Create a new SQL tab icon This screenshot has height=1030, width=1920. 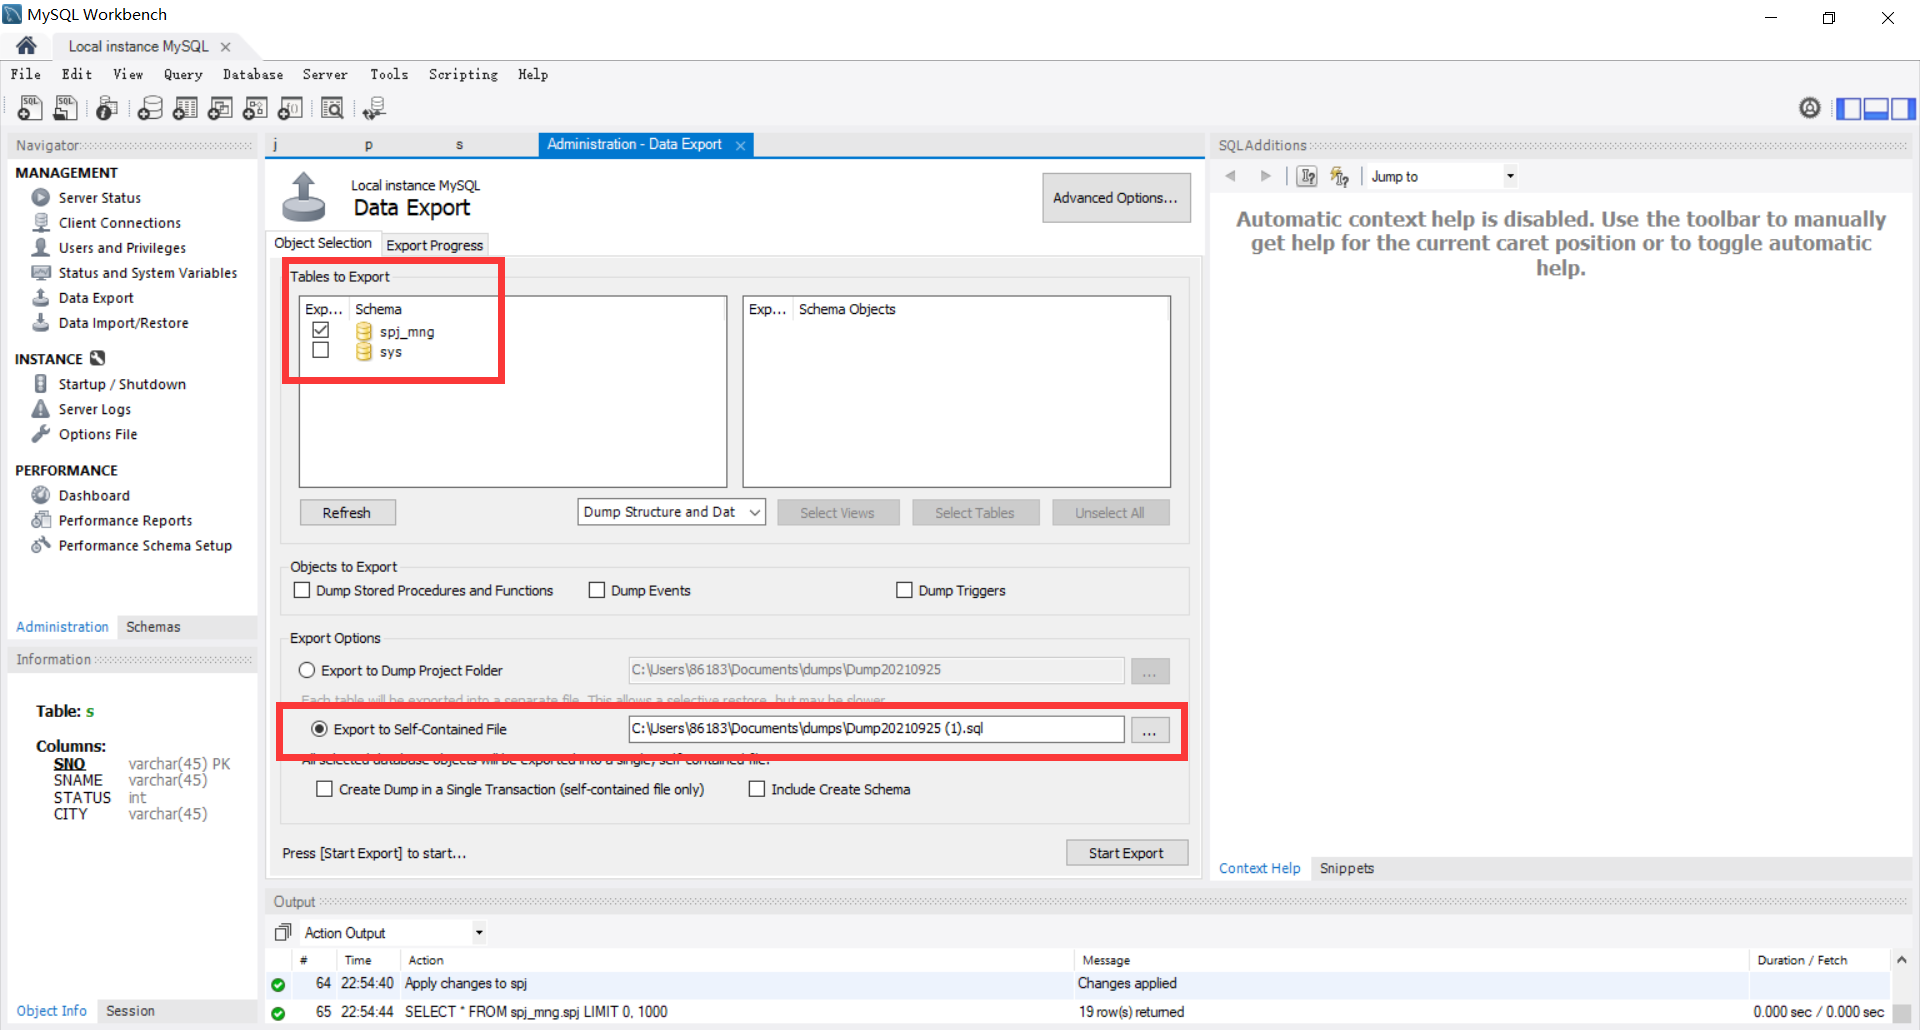(30, 108)
